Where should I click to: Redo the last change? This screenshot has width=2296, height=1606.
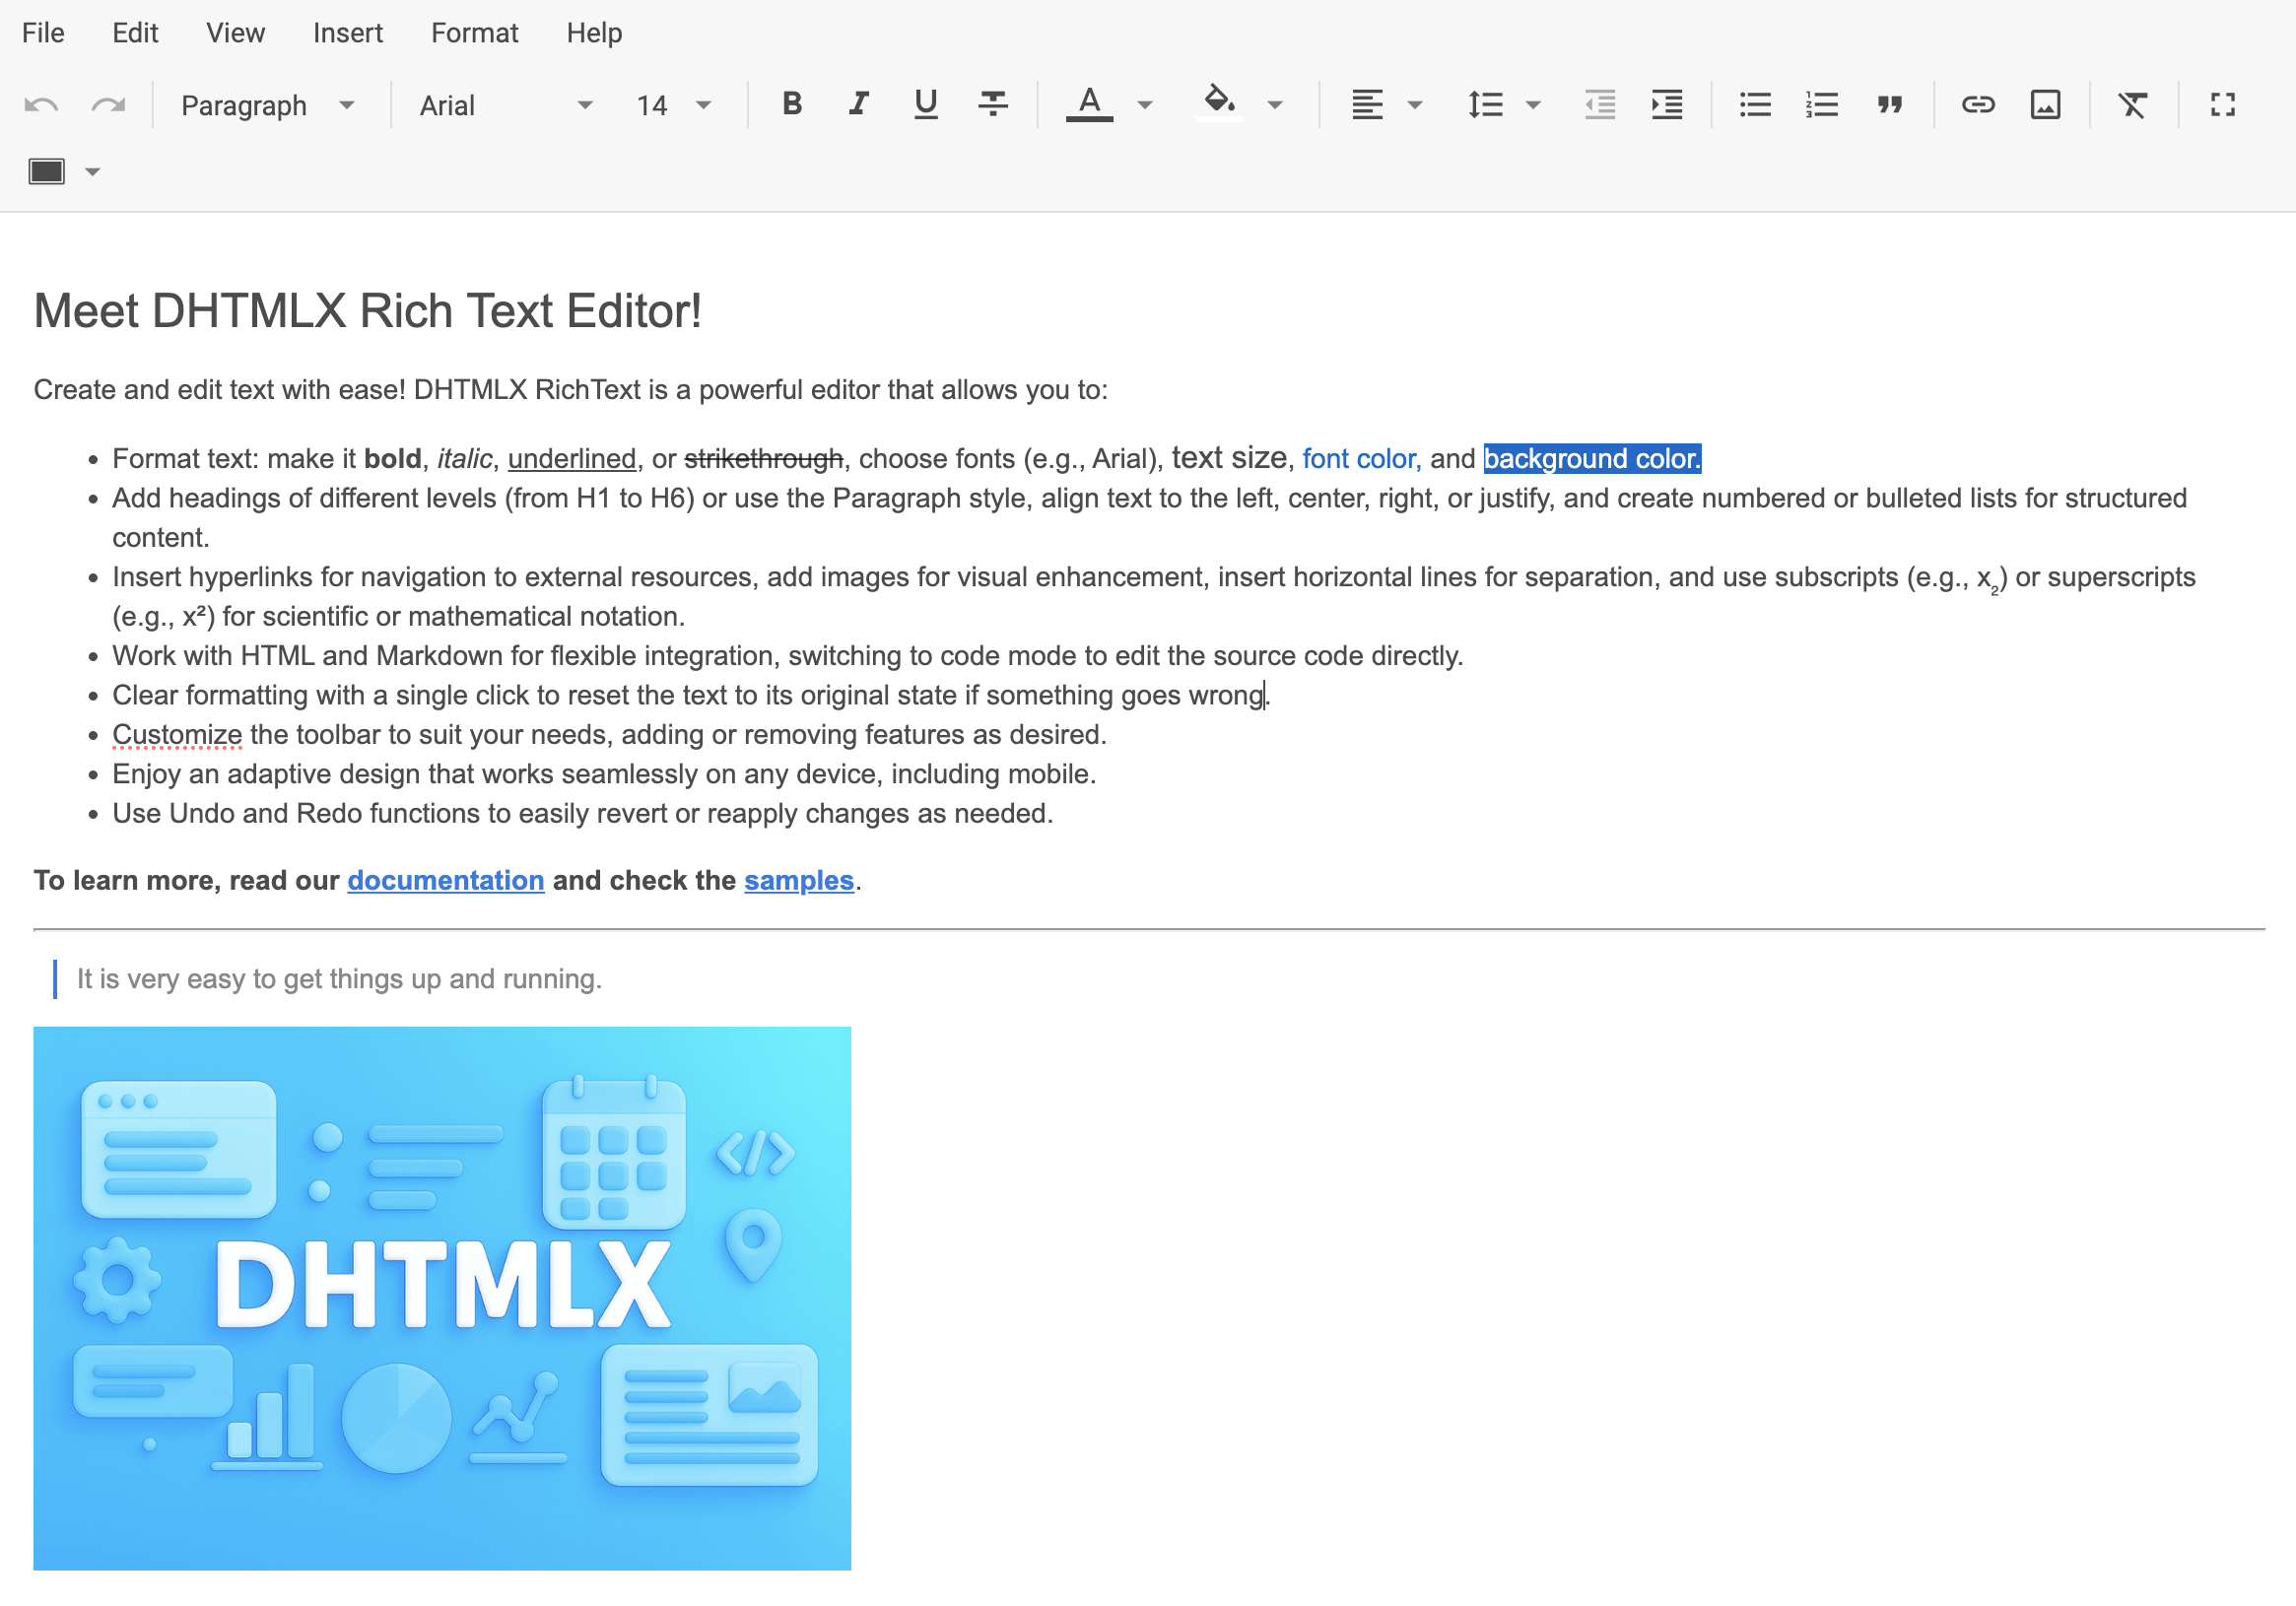(x=109, y=104)
